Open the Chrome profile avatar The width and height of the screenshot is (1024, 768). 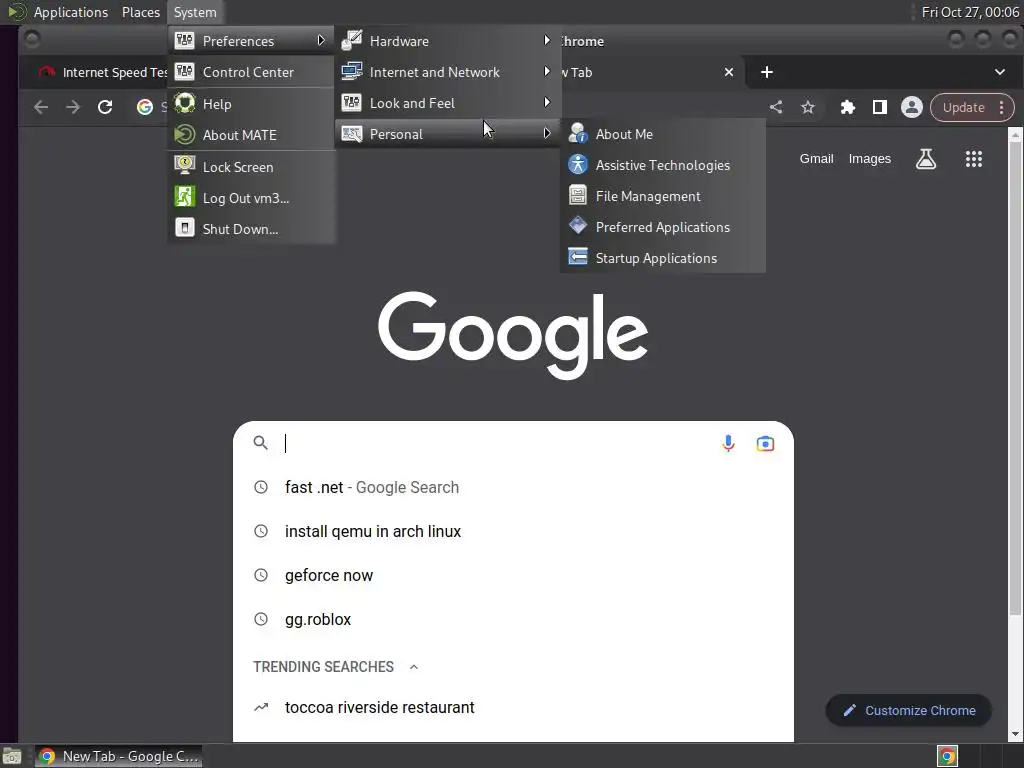point(912,107)
